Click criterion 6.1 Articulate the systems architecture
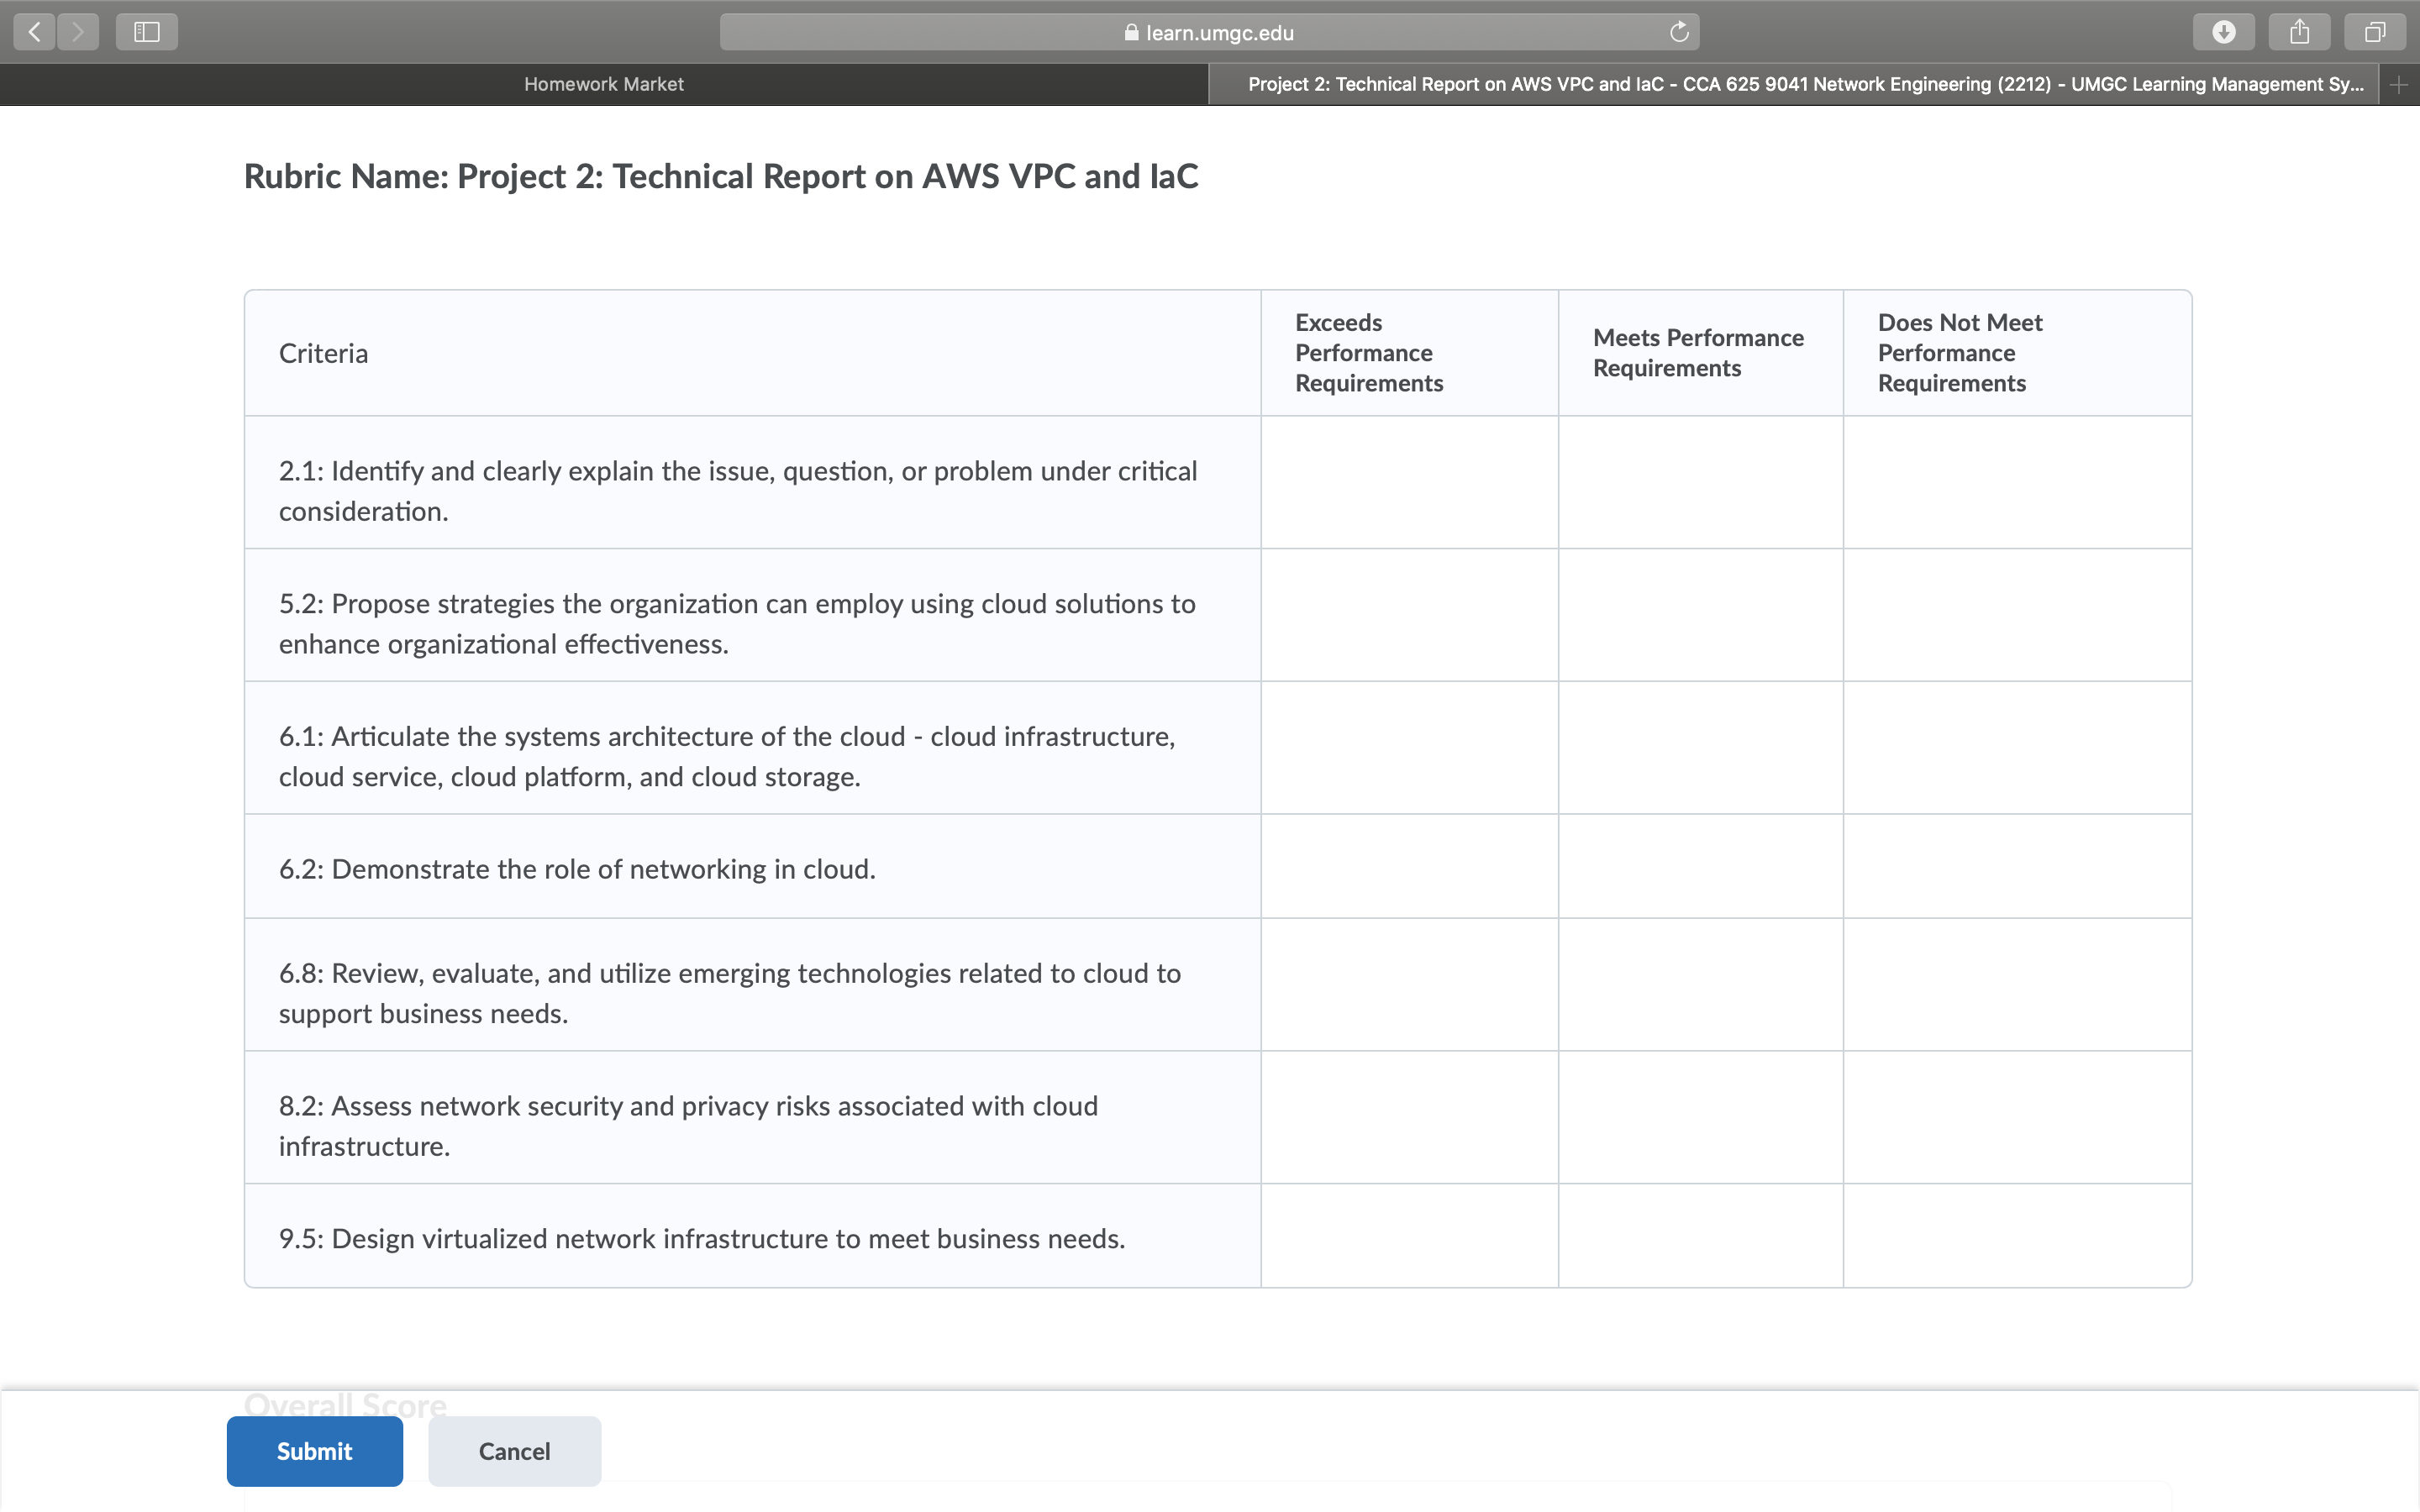Viewport: 2420px width, 1512px height. (727, 756)
